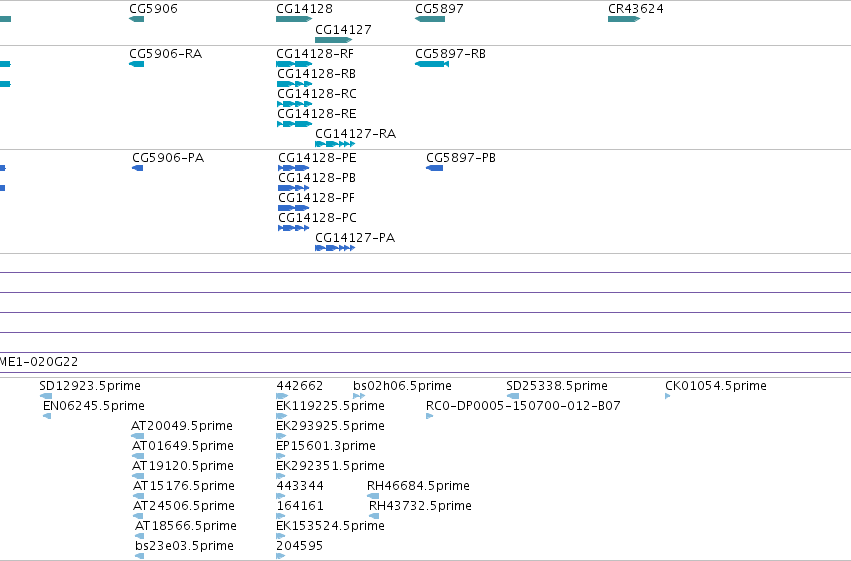Click the 164161 label text

[x=300, y=506]
